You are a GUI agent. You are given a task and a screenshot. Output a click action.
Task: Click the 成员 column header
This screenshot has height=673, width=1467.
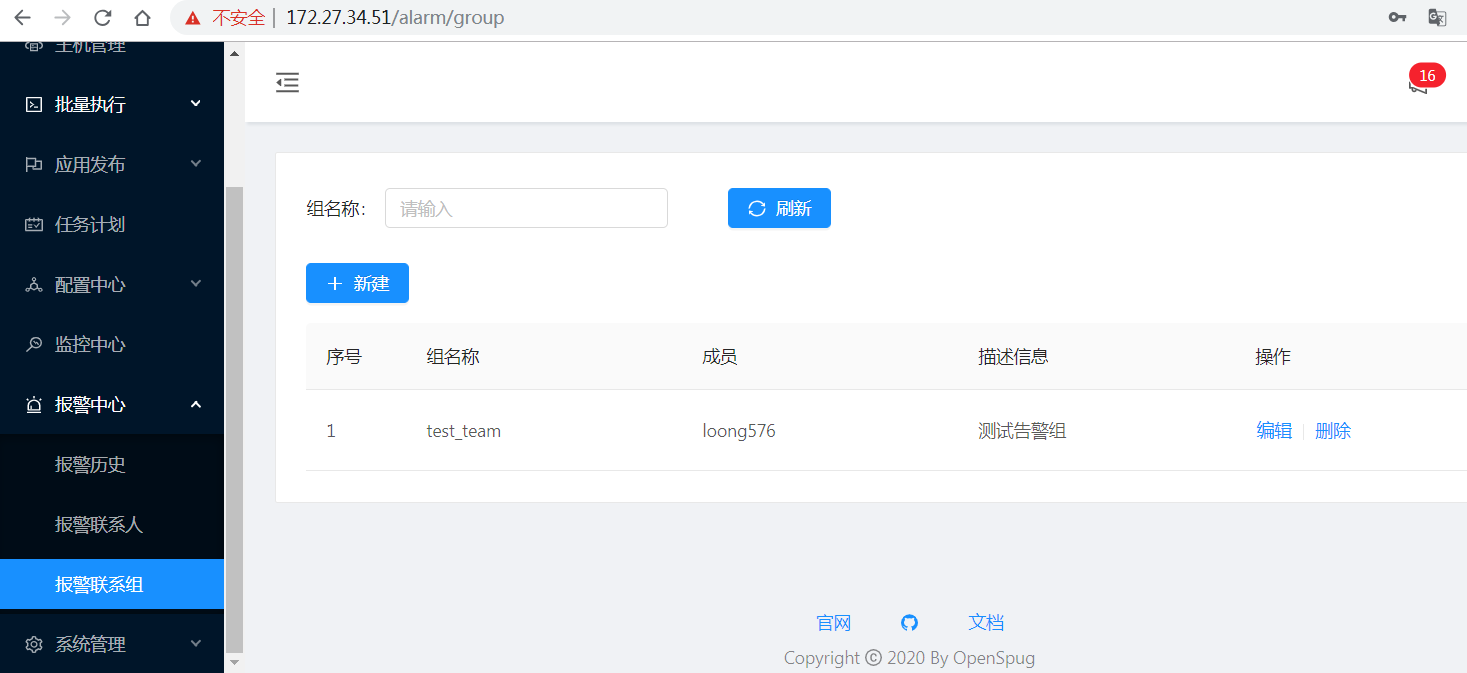720,356
